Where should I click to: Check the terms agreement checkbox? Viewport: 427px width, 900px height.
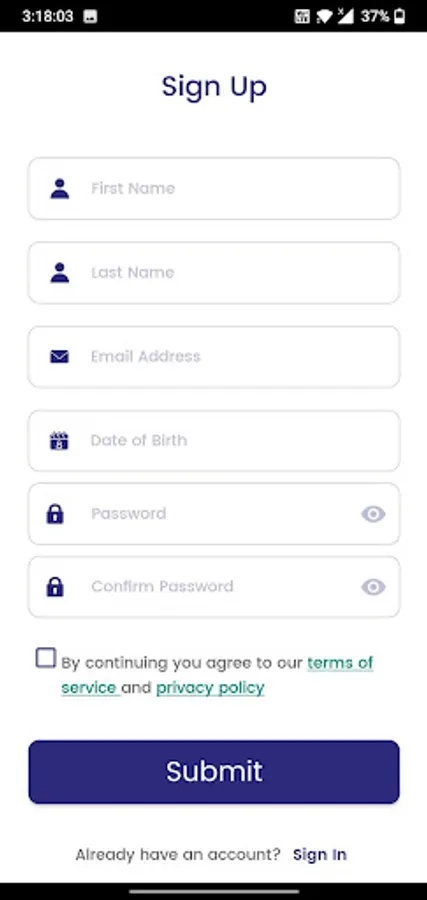click(46, 658)
